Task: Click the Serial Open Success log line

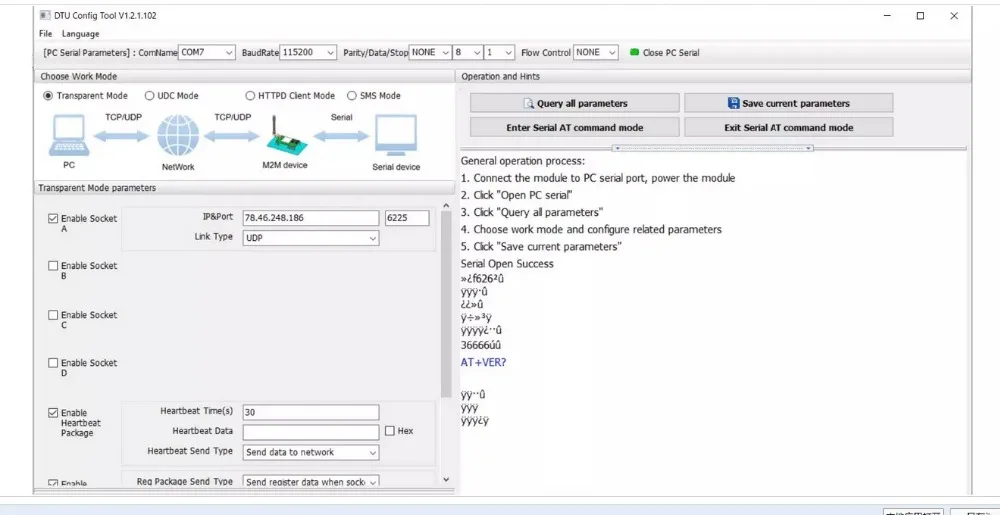Action: pos(507,264)
